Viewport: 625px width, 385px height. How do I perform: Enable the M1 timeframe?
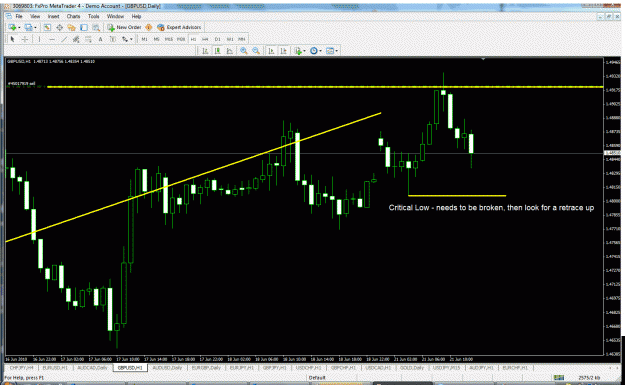pos(144,39)
